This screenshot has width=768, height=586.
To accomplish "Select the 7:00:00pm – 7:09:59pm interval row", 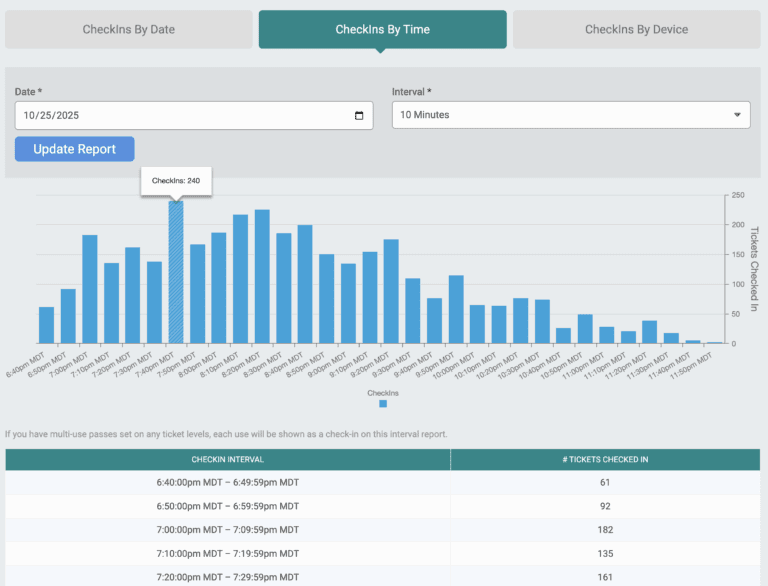I will coord(228,529).
